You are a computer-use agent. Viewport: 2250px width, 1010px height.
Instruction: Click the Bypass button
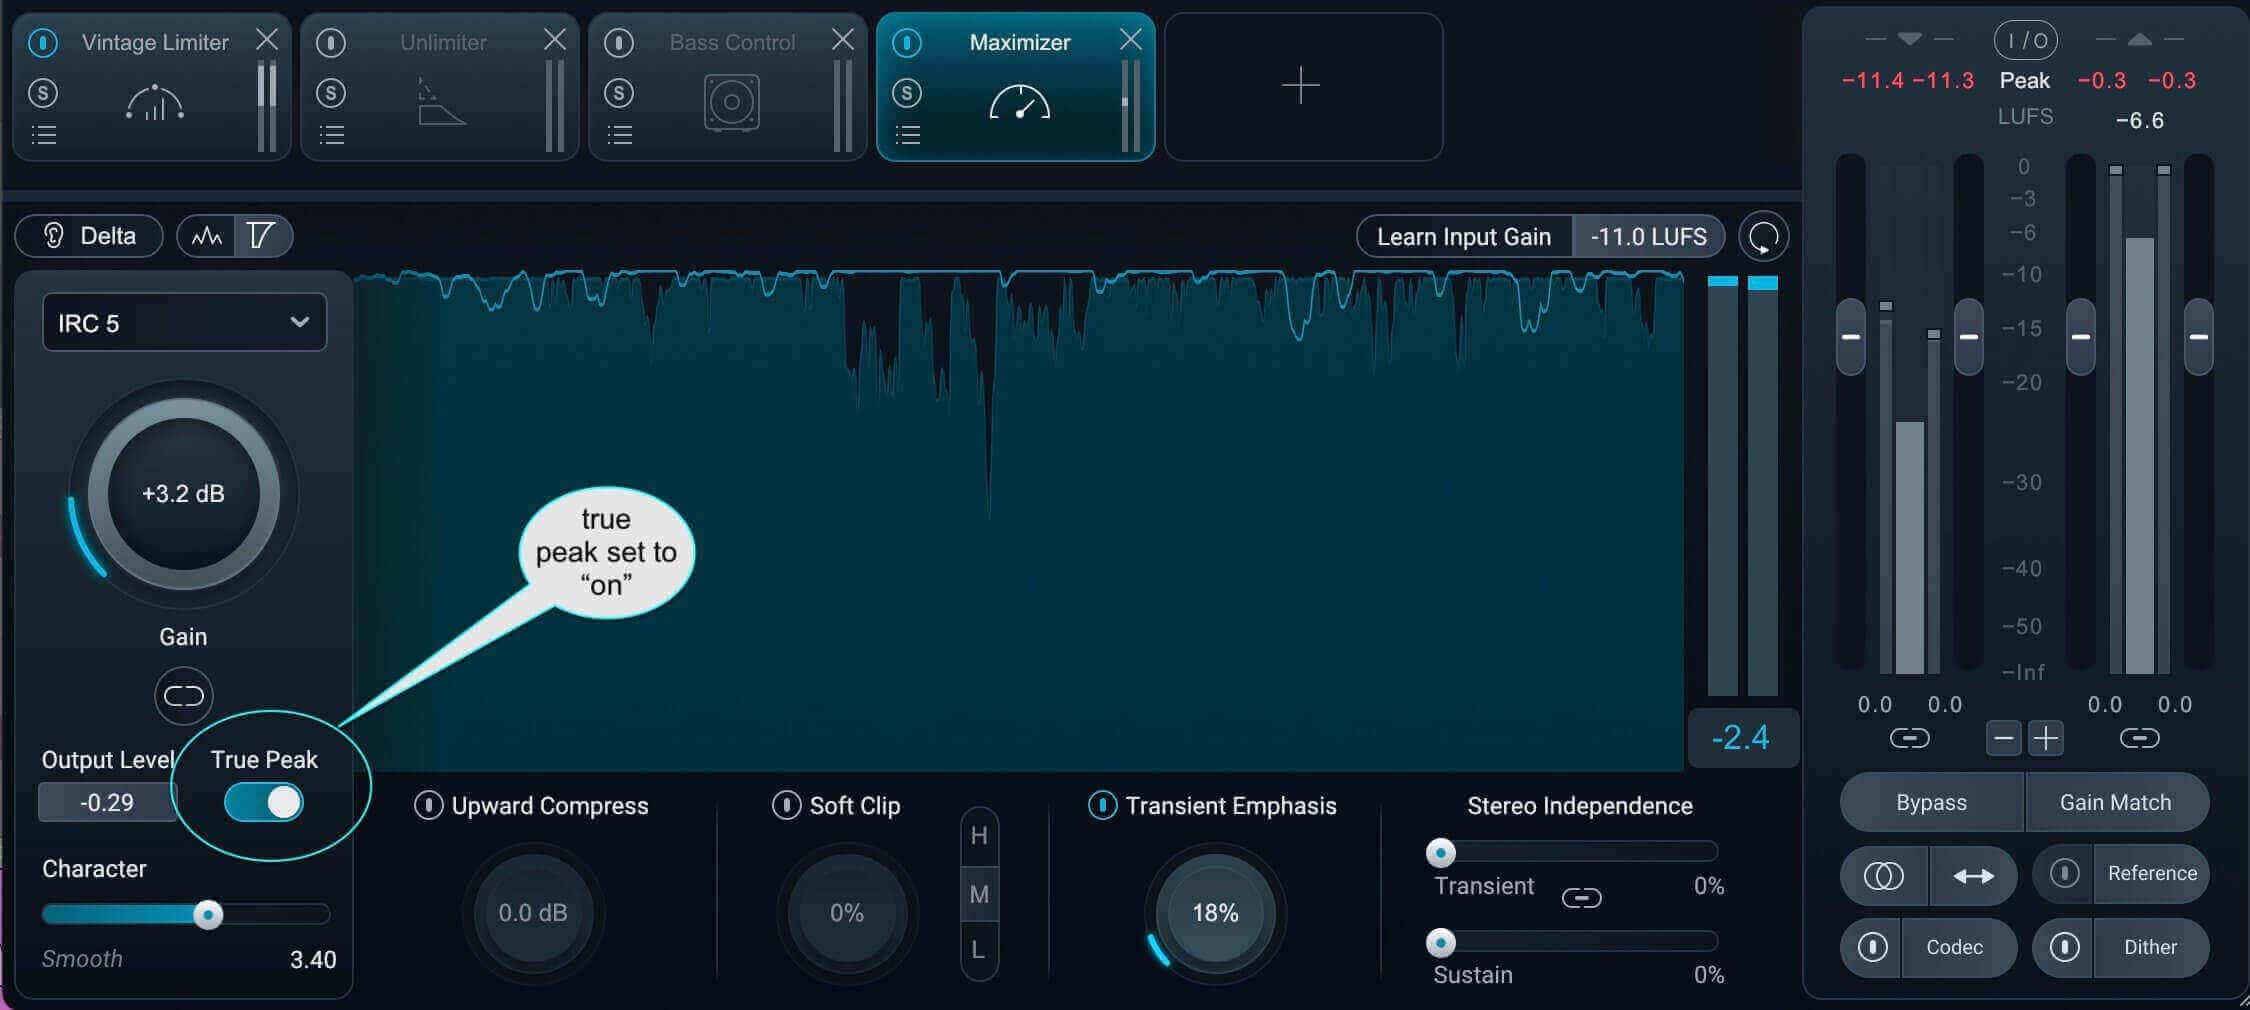click(x=1932, y=802)
